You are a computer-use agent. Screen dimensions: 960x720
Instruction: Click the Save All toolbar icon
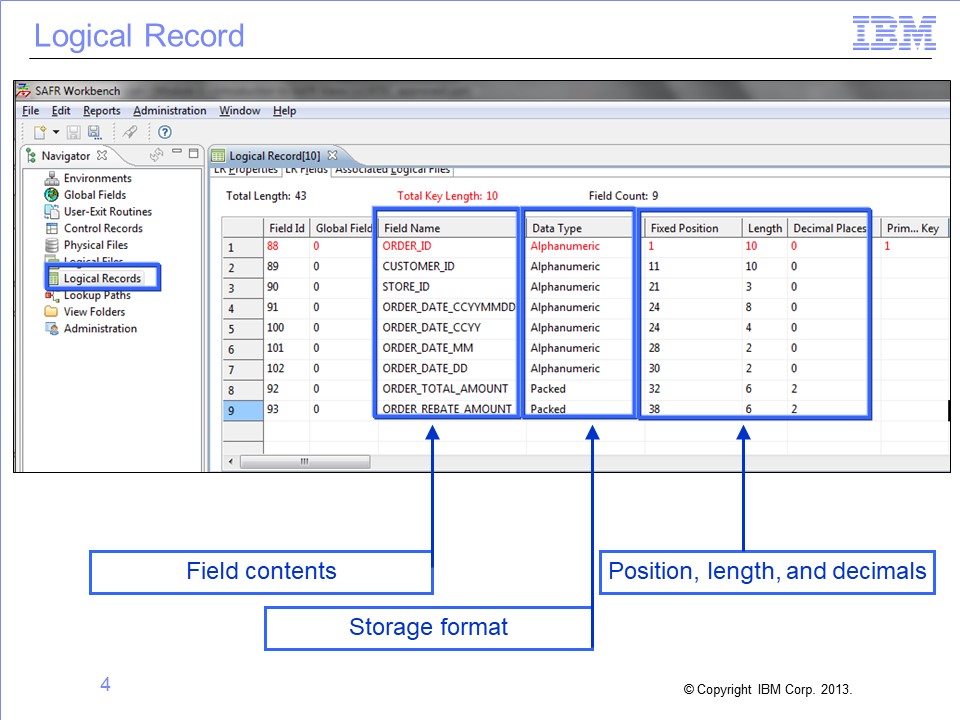click(94, 132)
